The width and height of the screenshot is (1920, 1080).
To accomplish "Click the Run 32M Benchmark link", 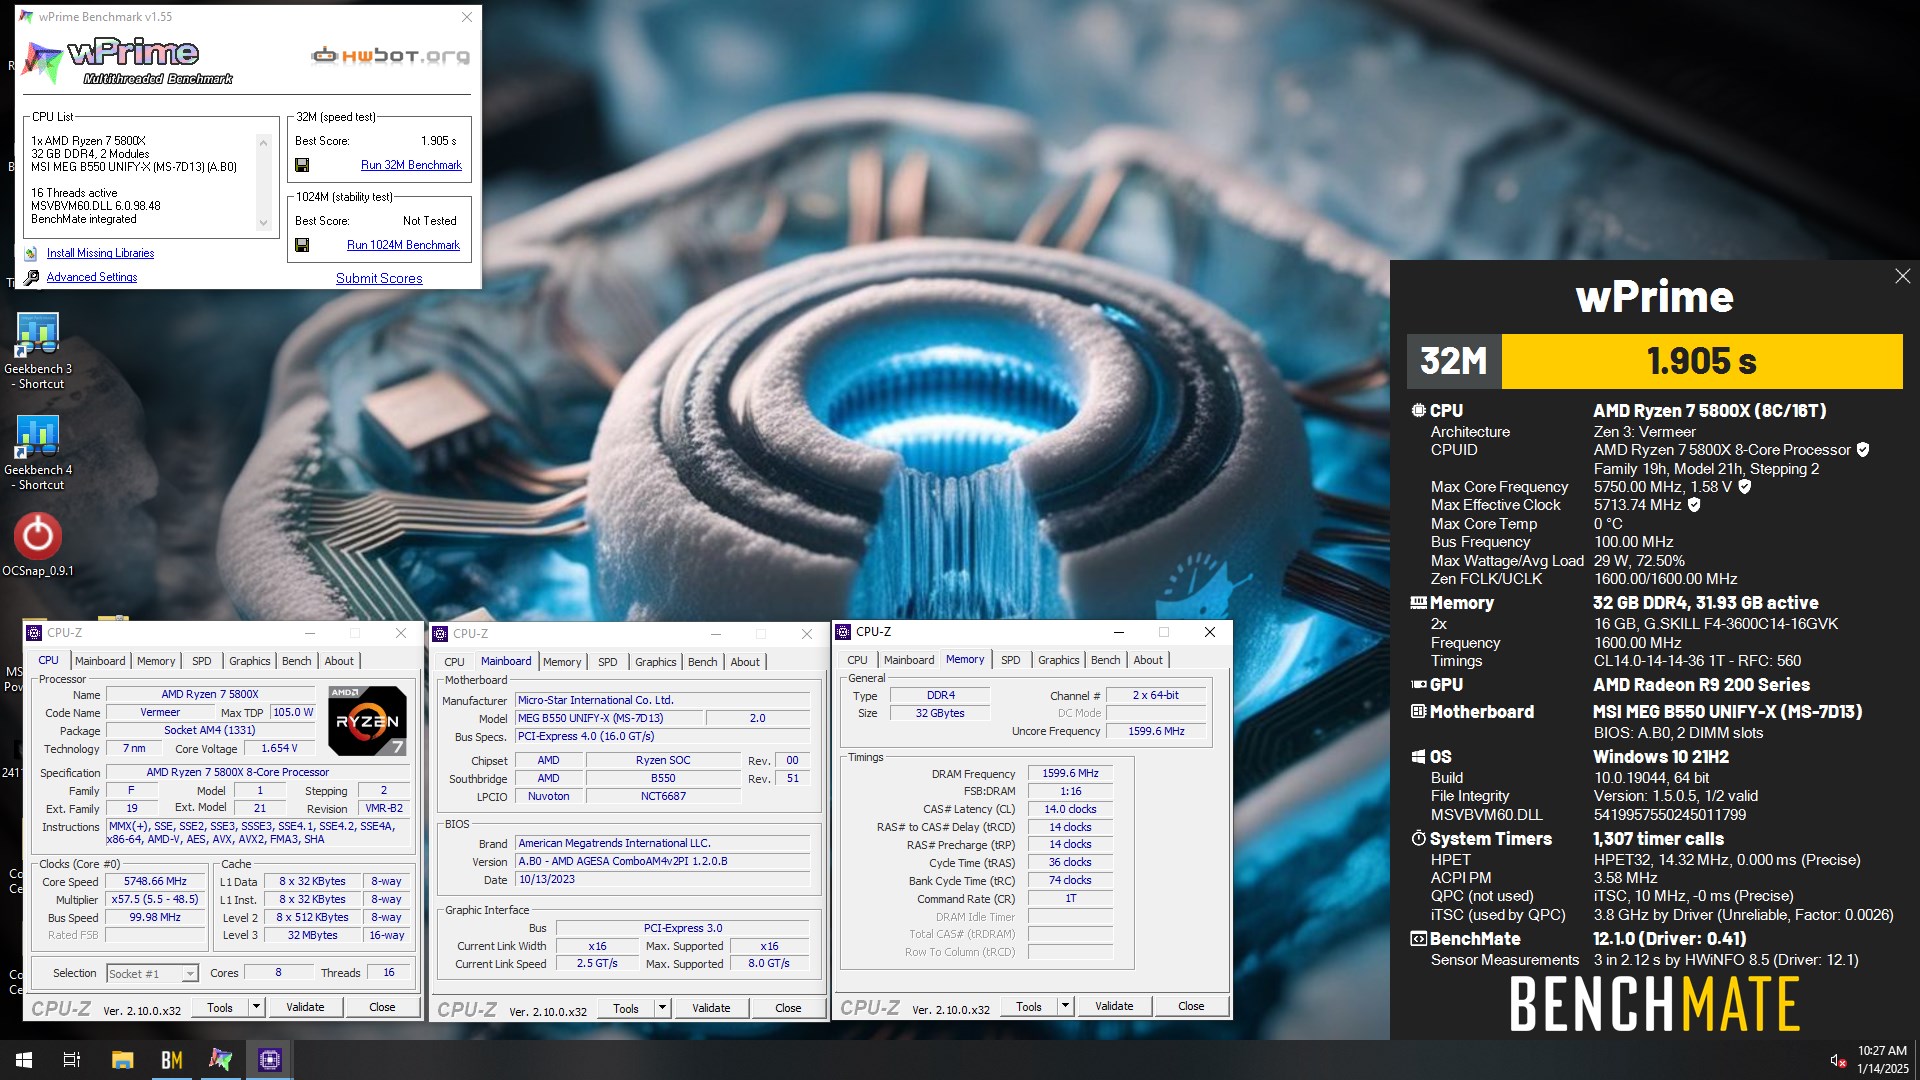I will (x=411, y=165).
